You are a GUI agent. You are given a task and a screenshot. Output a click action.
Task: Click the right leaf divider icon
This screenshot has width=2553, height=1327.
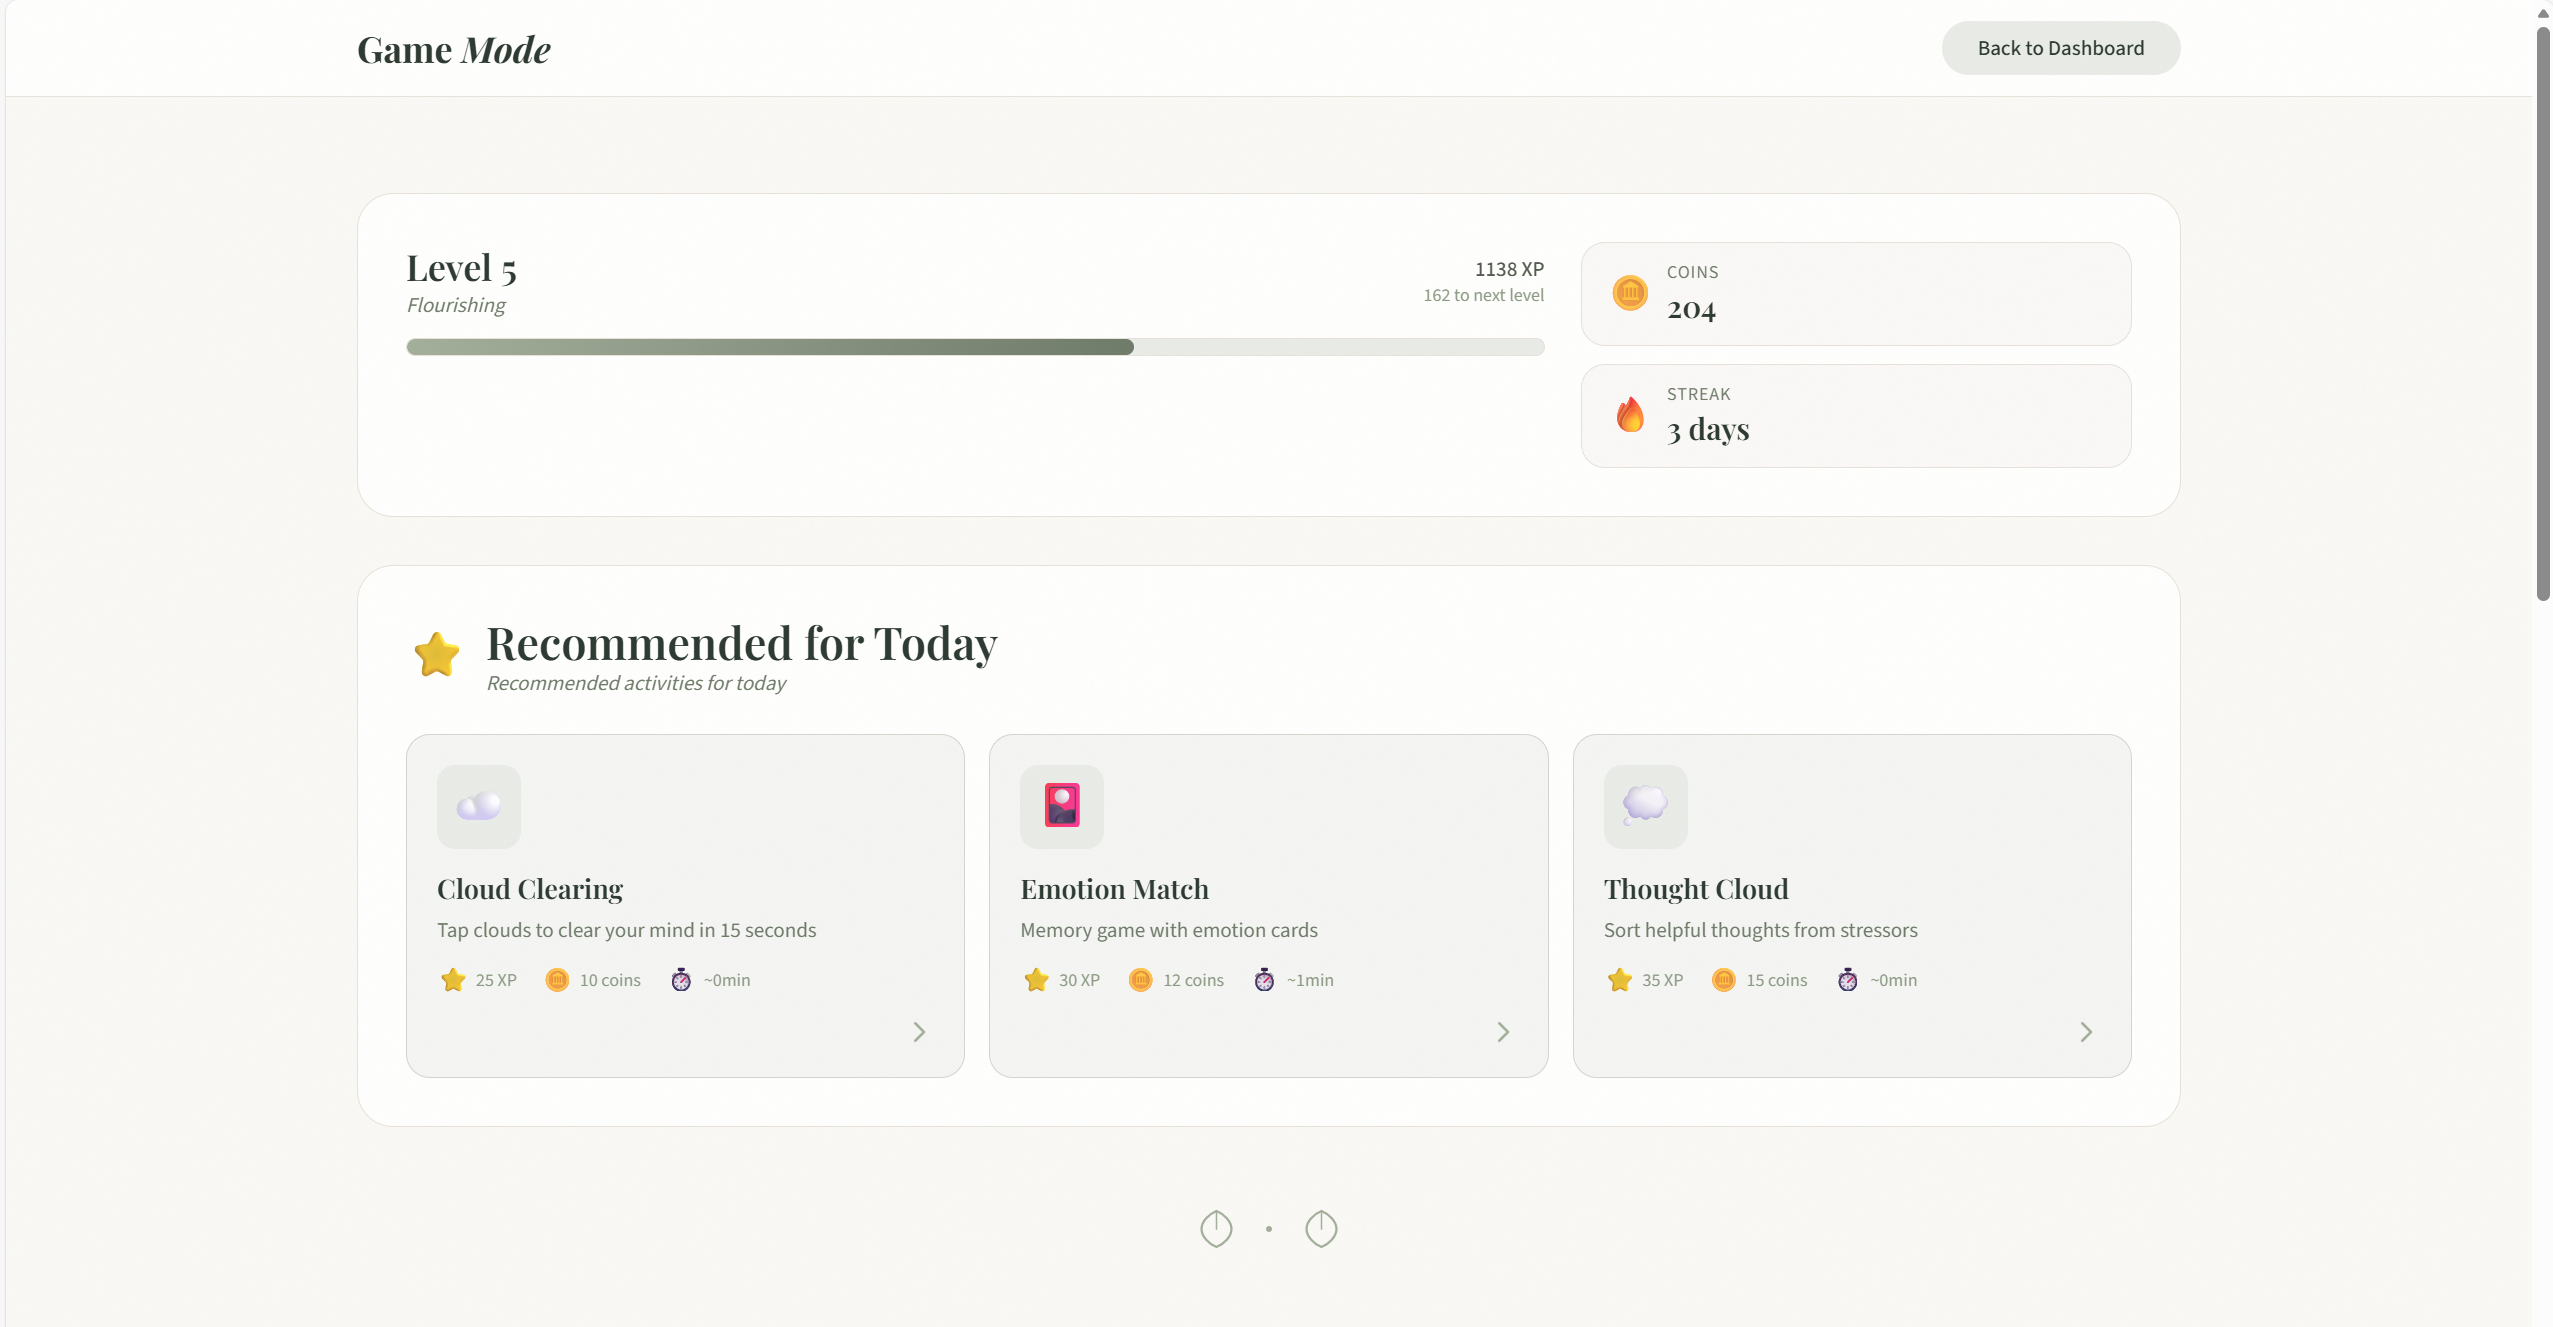[1321, 1228]
